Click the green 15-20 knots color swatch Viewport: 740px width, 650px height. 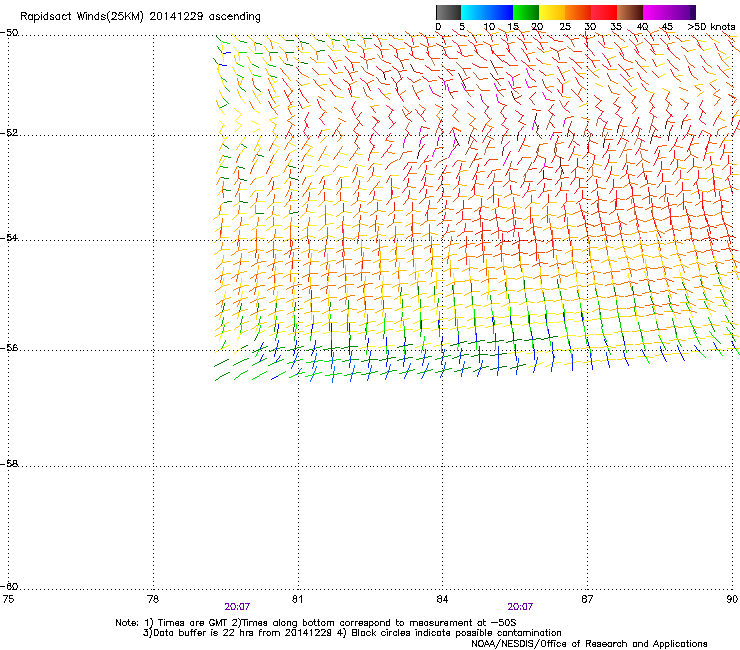click(x=526, y=12)
